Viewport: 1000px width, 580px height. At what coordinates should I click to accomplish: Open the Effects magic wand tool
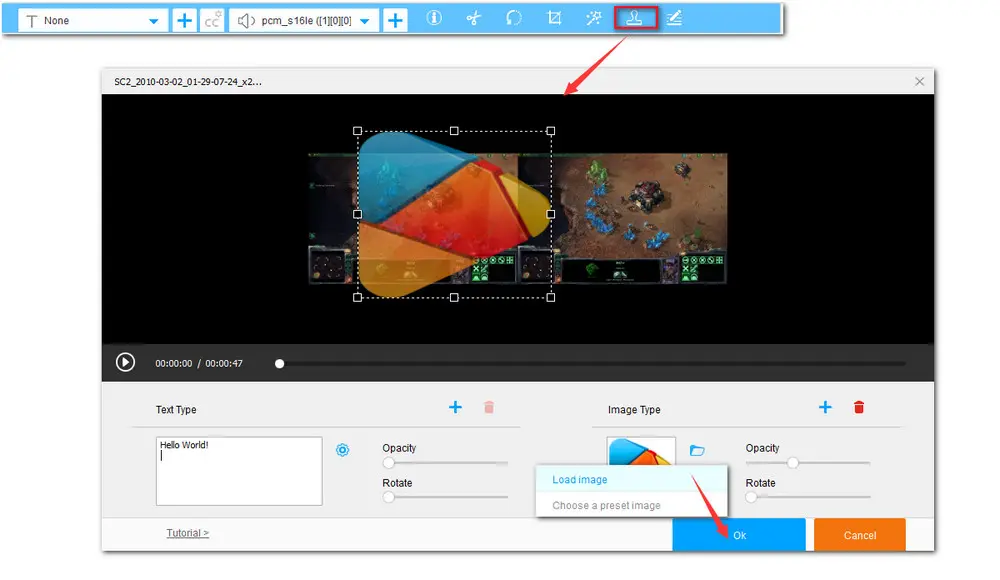[594, 18]
